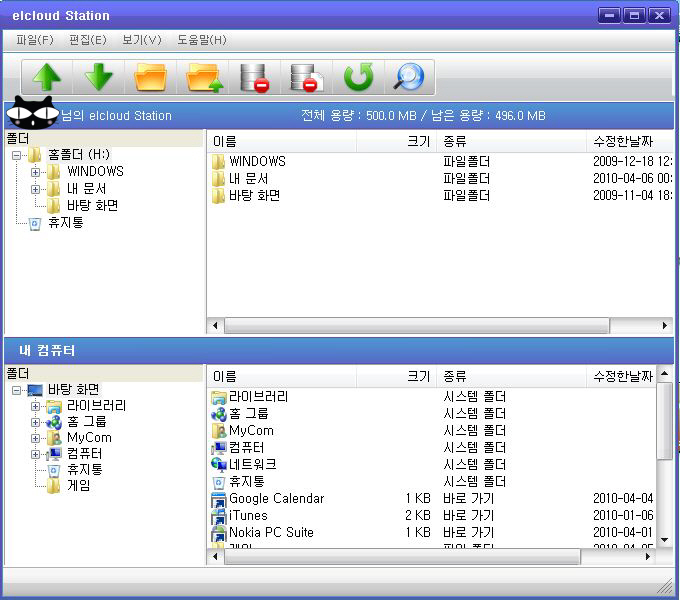Click the plain folder toolbar icon
The image size is (680, 600).
[151, 77]
